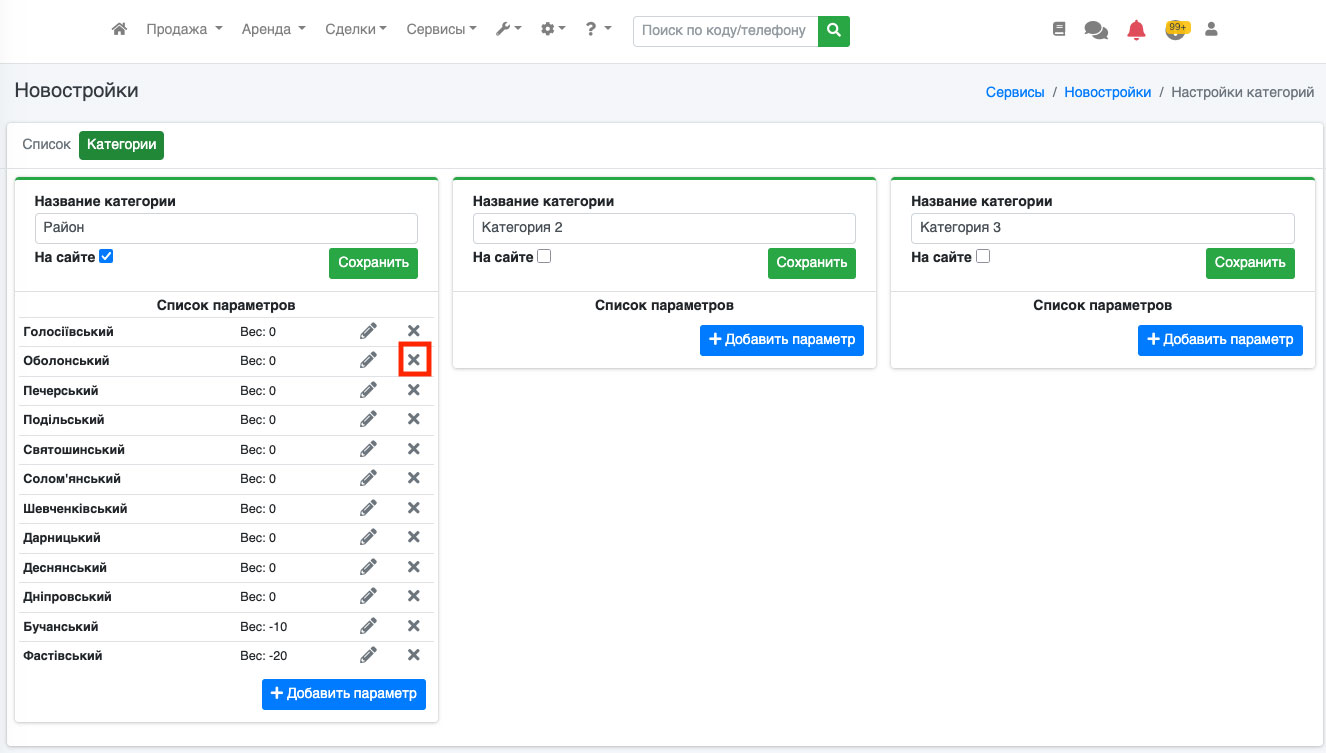Delete the Фастівський parameter
The image size is (1326, 753).
(413, 655)
